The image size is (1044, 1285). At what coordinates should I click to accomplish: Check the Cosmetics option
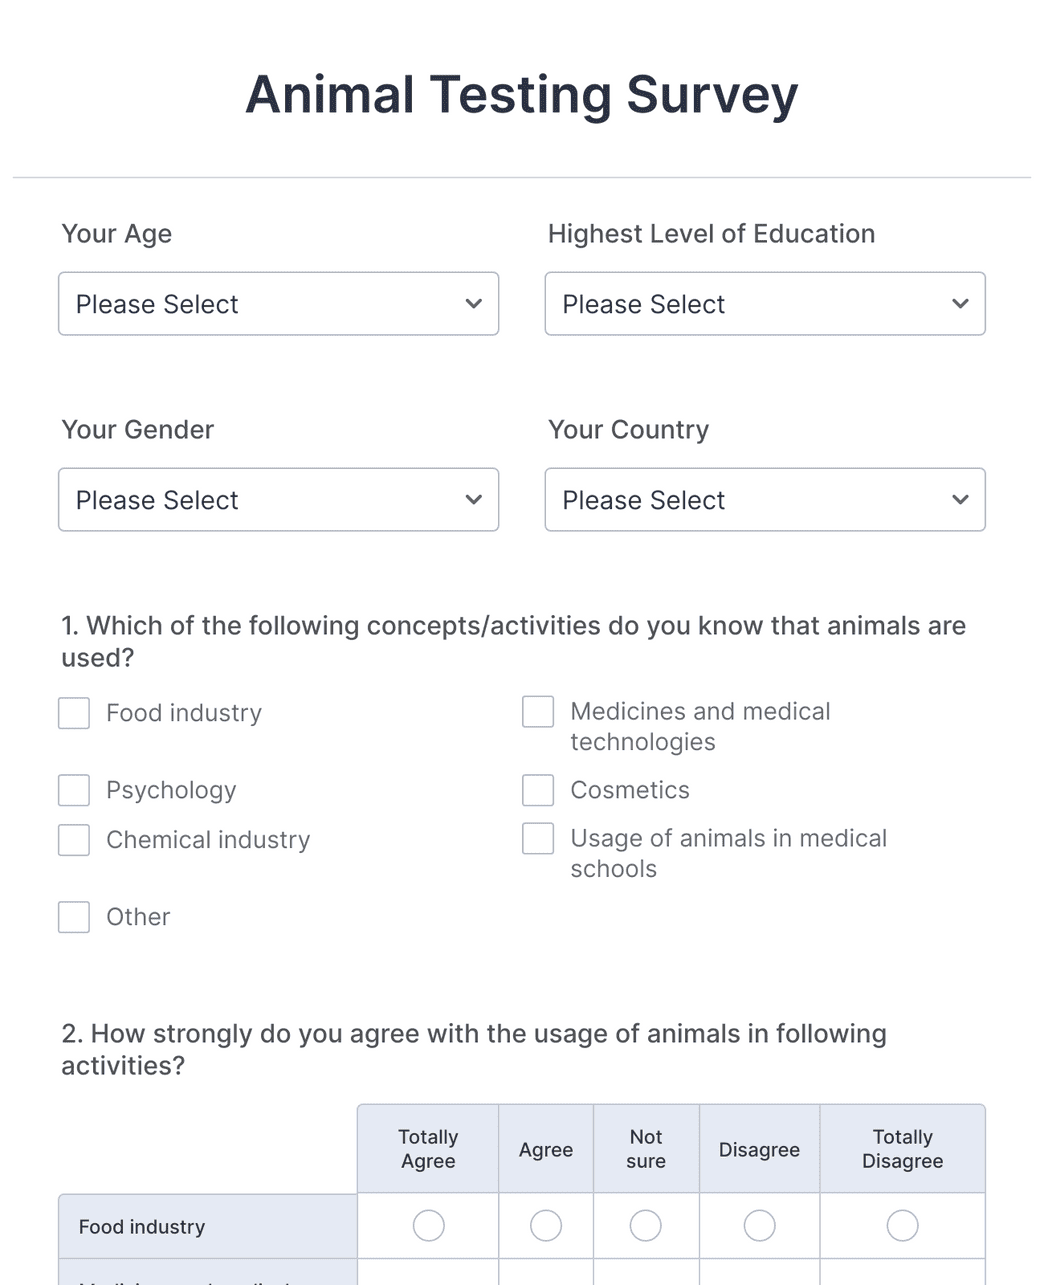pos(537,790)
